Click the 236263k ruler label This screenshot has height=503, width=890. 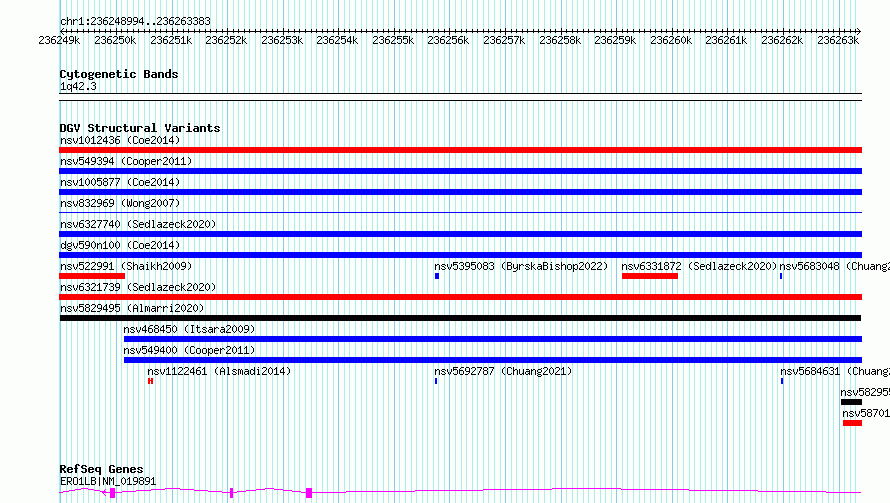pyautogui.click(x=838, y=41)
